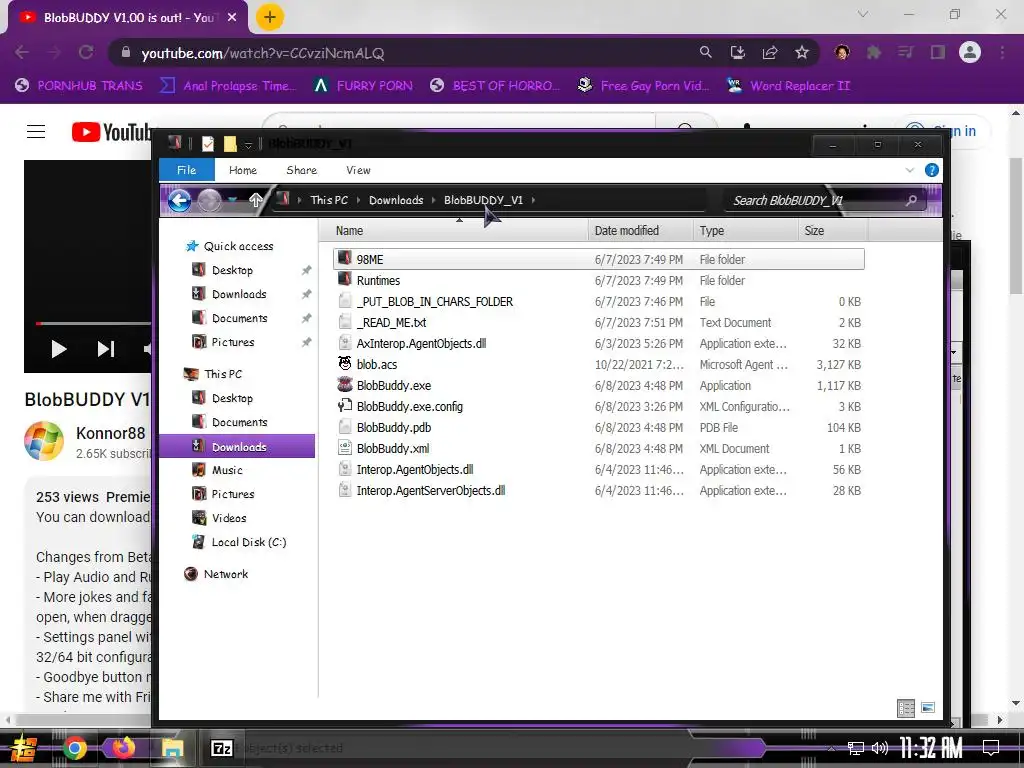Select the BlobBuddy.xml document
Screen dimensions: 1024x768
(392, 449)
